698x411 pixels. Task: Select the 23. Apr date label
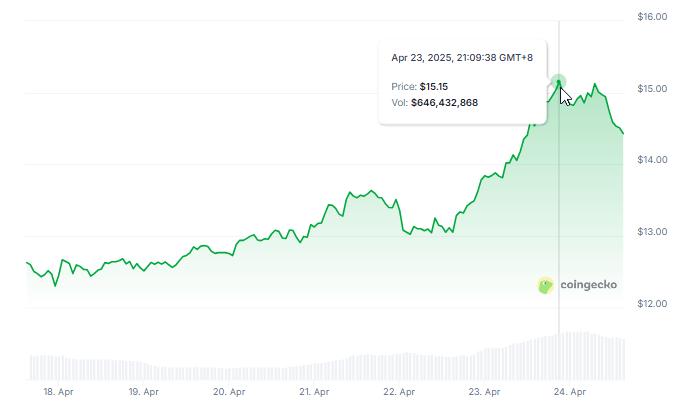[x=484, y=392]
